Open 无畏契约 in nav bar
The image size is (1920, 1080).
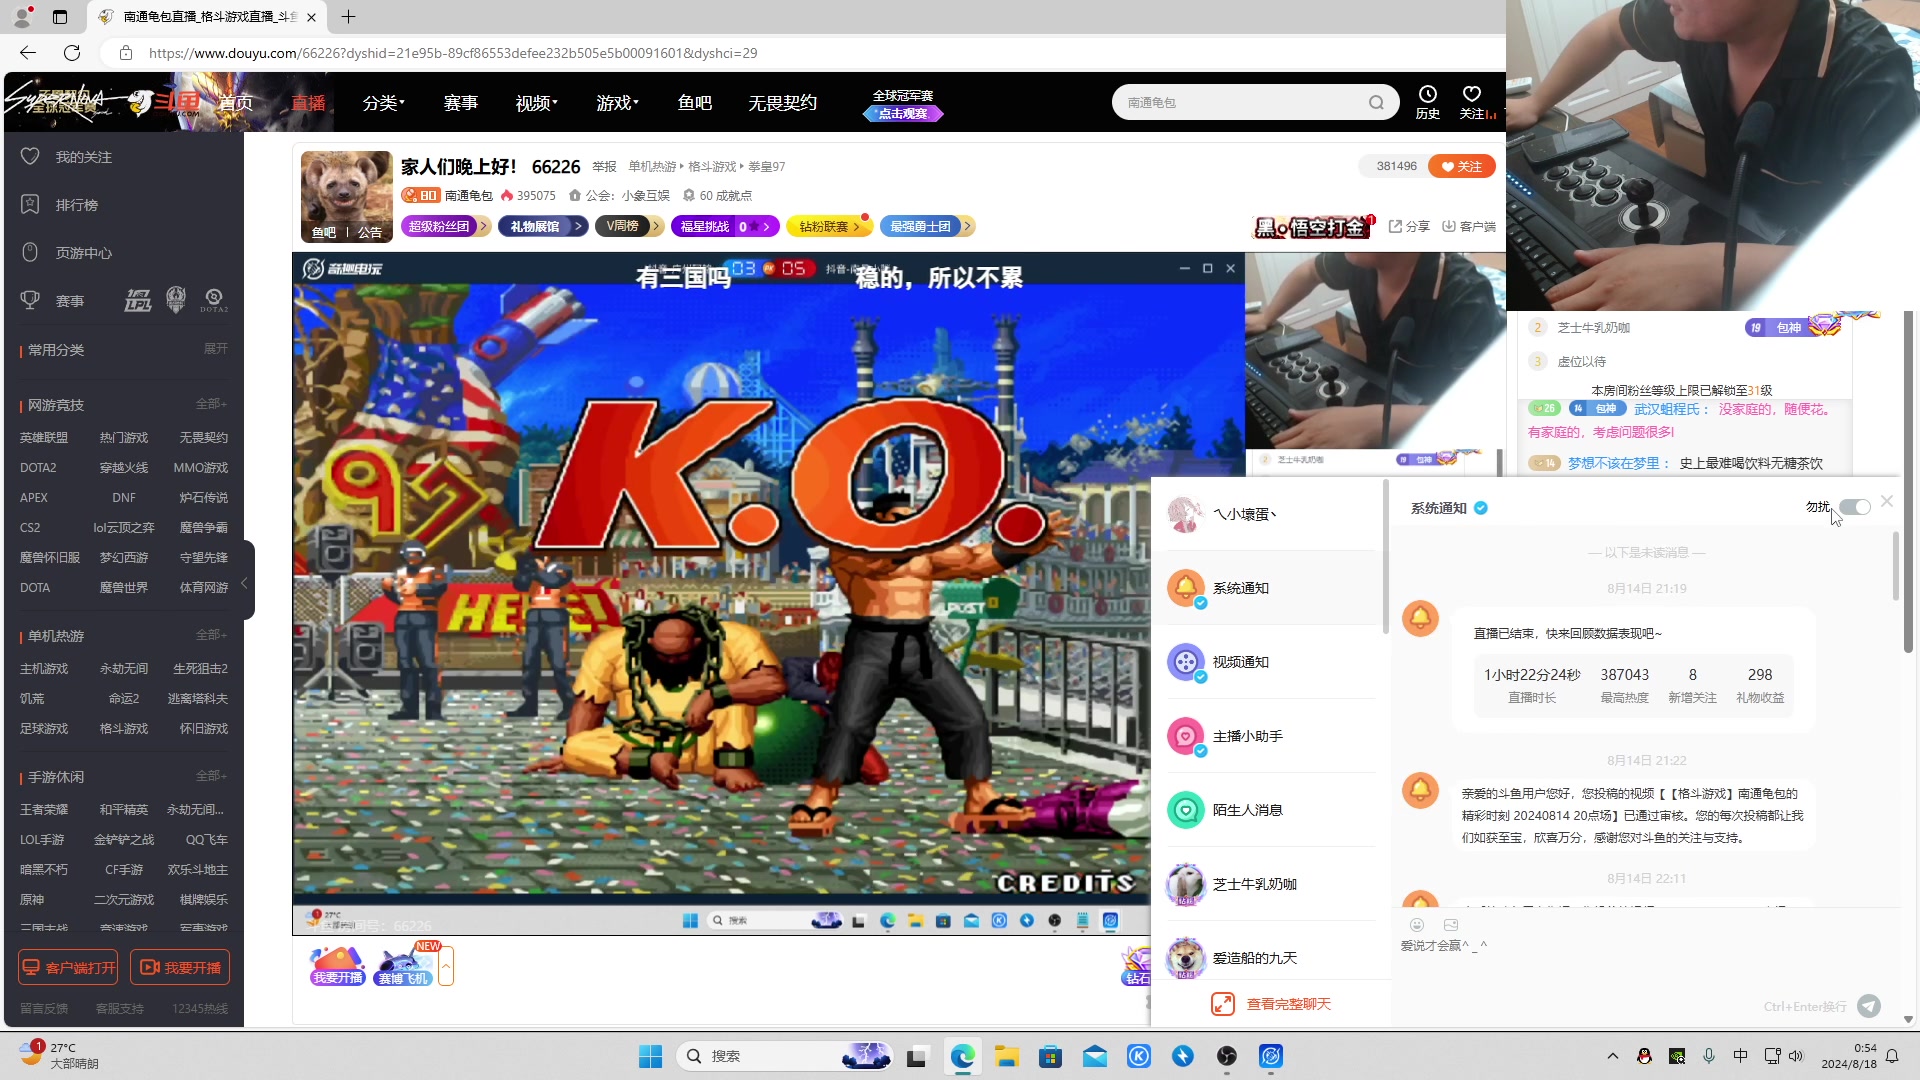783,103
